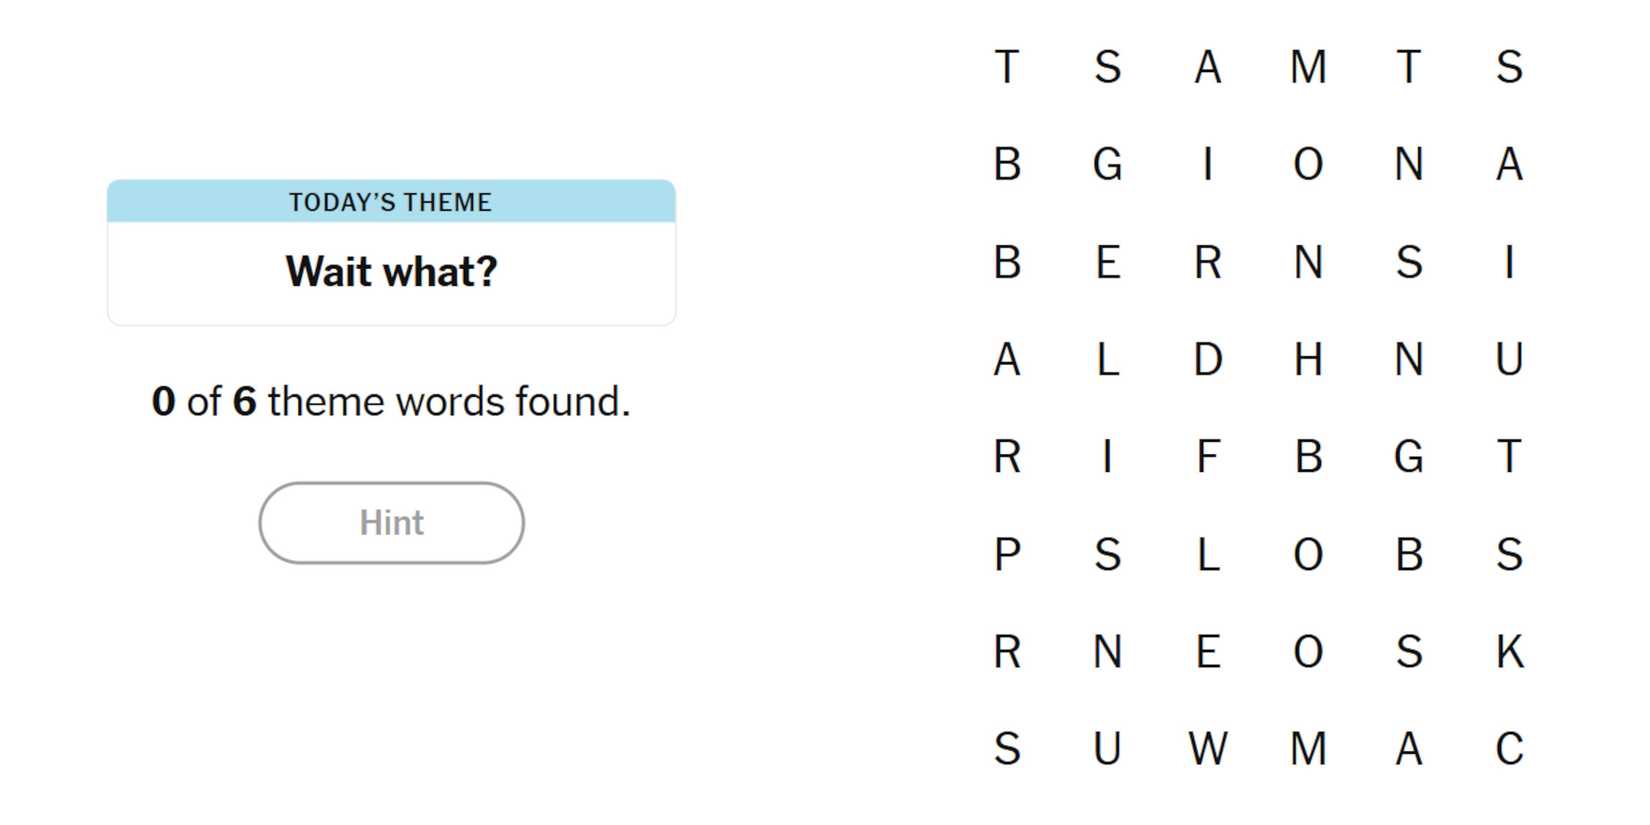1650x825 pixels.
Task: Select the T in the top-left corner
Action: pyautogui.click(x=1007, y=67)
